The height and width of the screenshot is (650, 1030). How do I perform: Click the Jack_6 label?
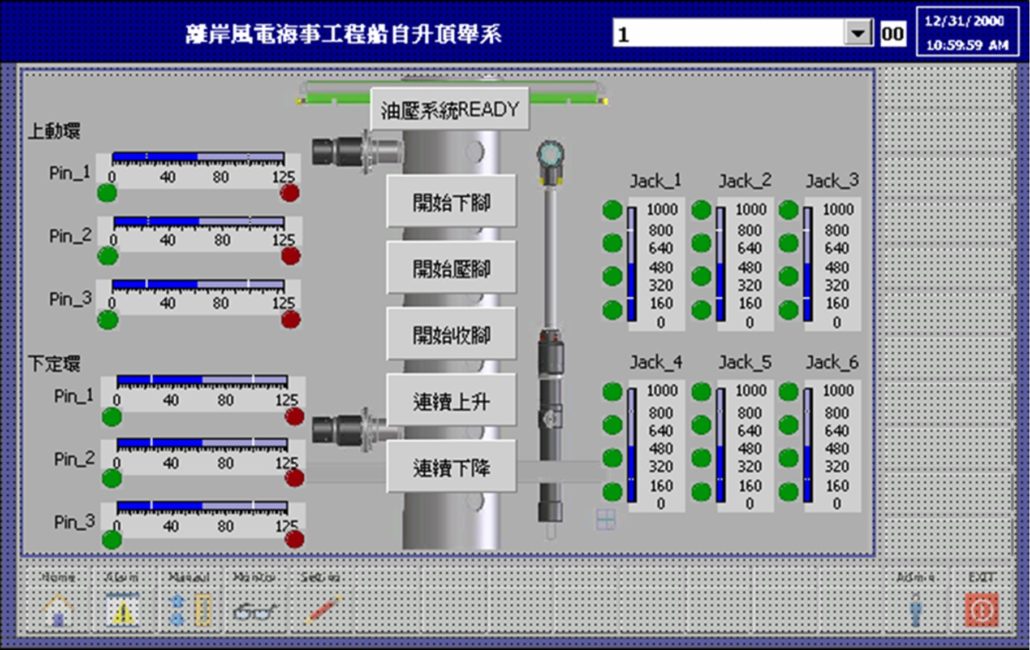click(x=832, y=362)
